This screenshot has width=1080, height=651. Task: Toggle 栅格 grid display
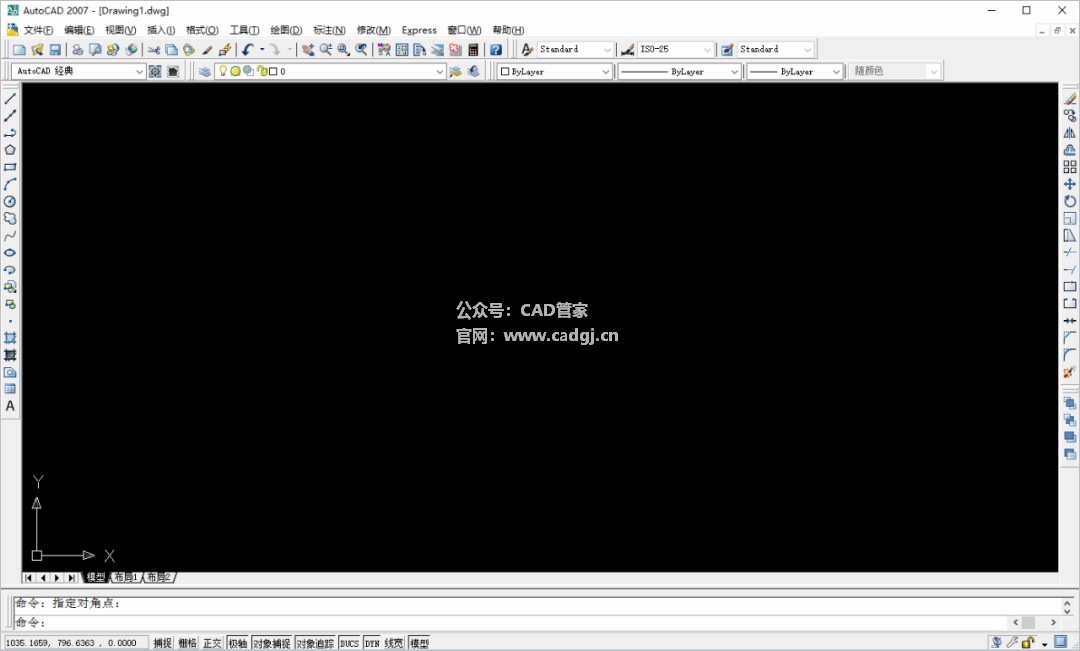coord(187,643)
